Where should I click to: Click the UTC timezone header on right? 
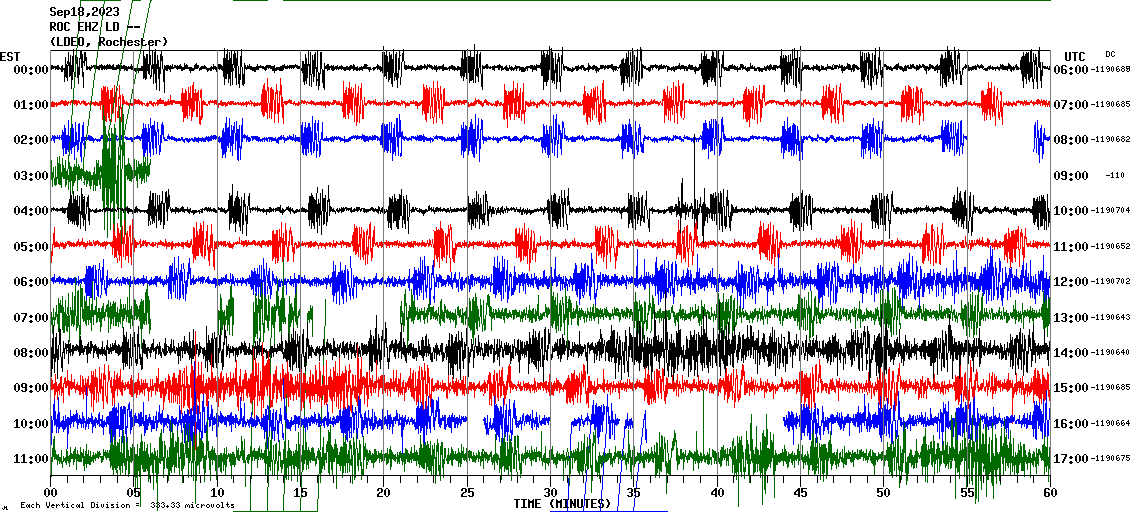coord(1074,56)
